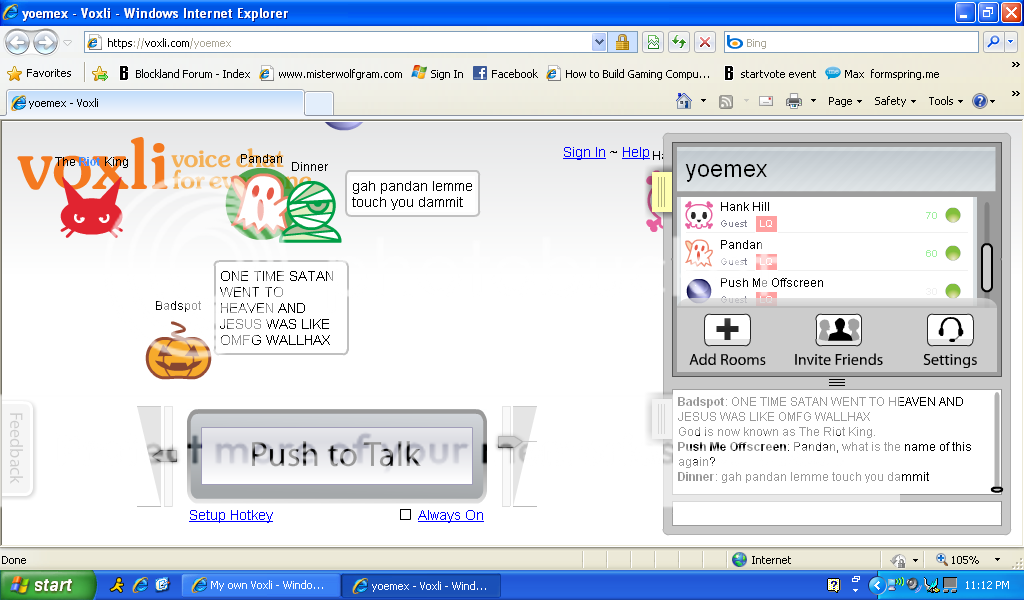The width and height of the screenshot is (1024, 600).
Task: Open the Max formspring.me favorite
Action: pyautogui.click(x=882, y=74)
